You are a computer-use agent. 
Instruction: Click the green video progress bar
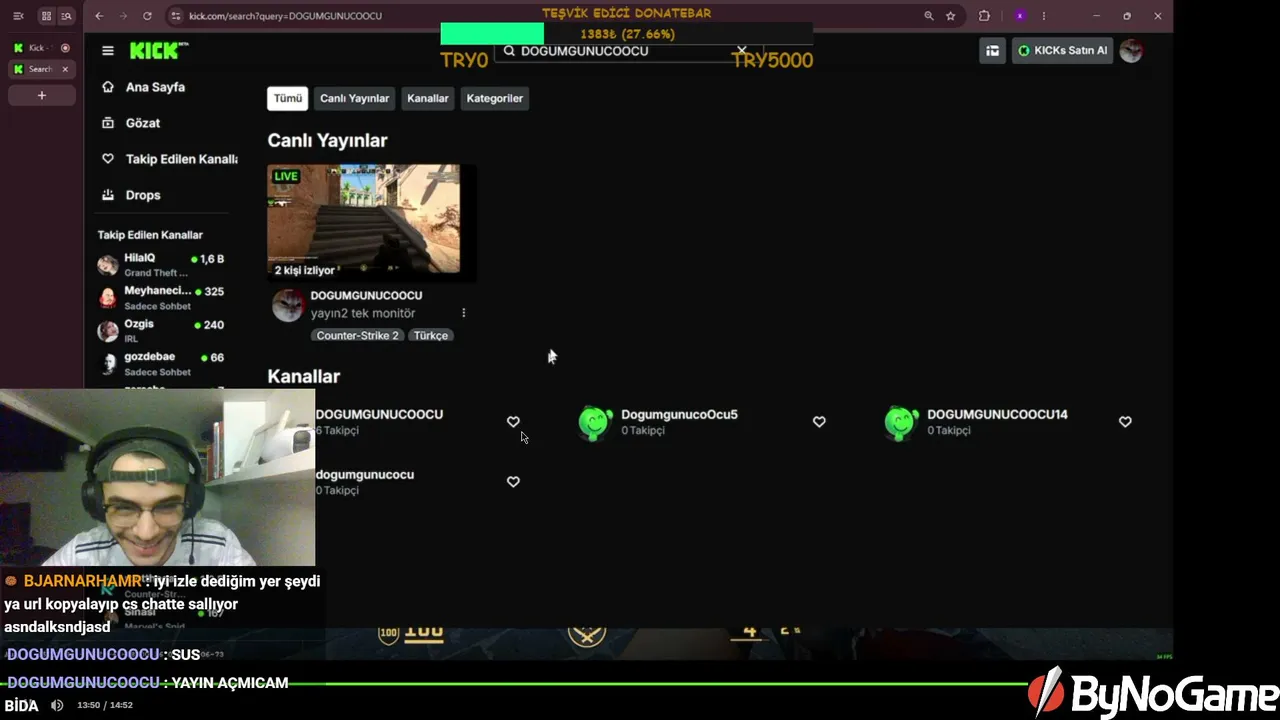[x=515, y=684]
